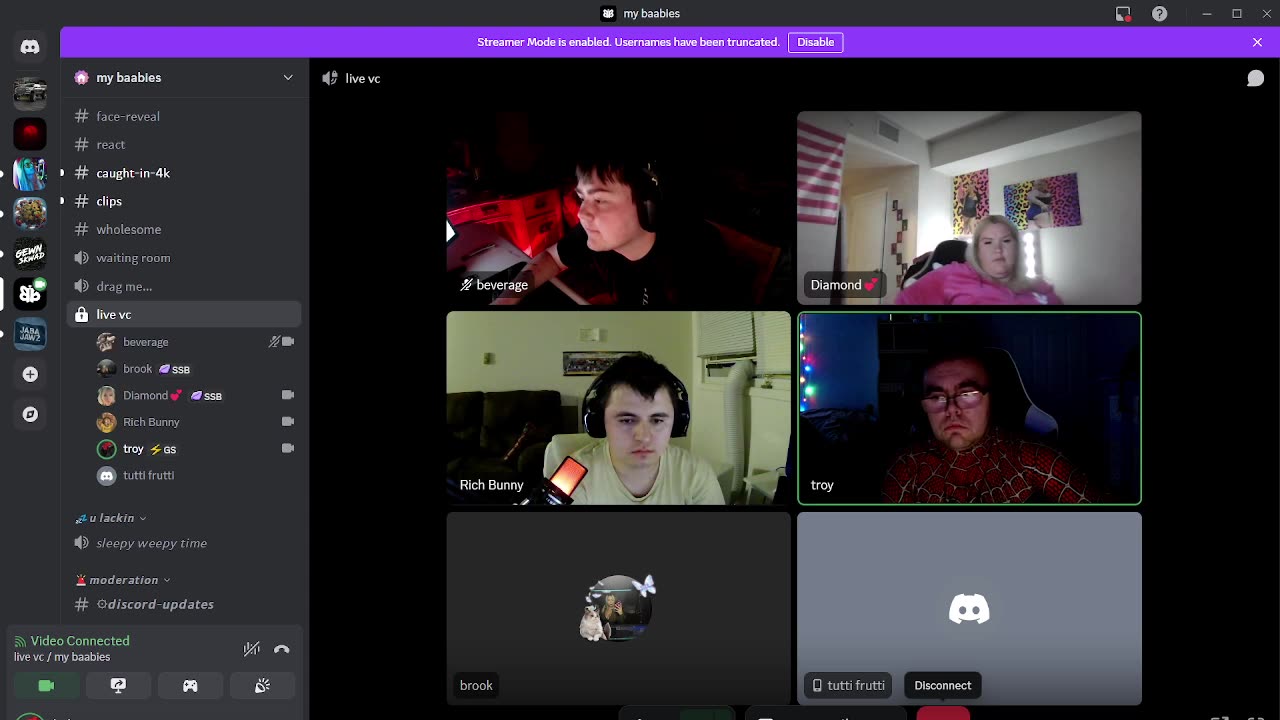Viewport: 1280px width, 720px height.
Task: Disable Streamer Mode from the banner
Action: [815, 42]
